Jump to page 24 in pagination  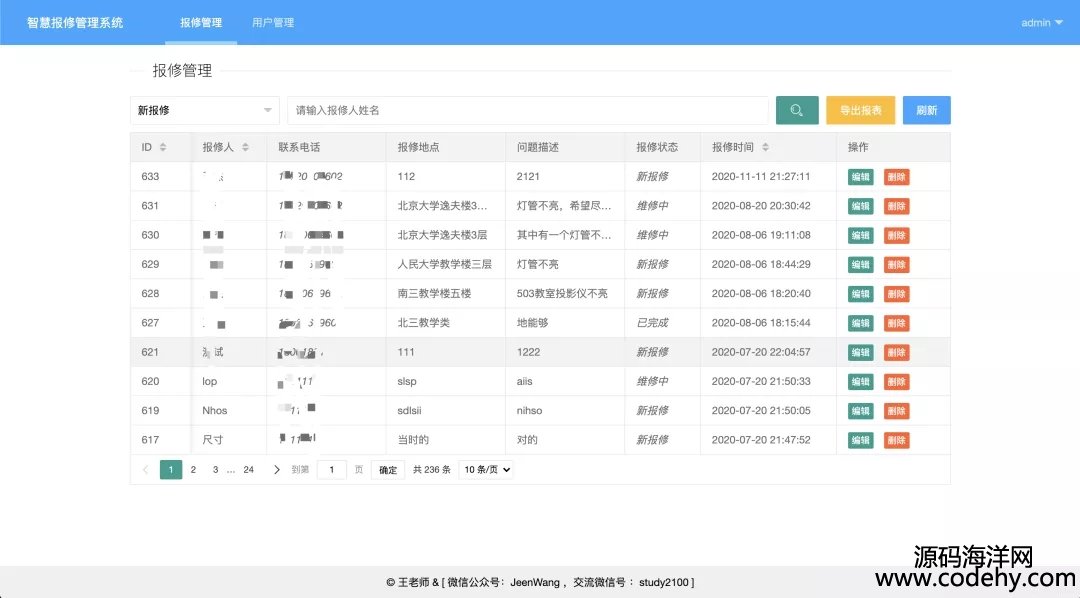coord(248,470)
